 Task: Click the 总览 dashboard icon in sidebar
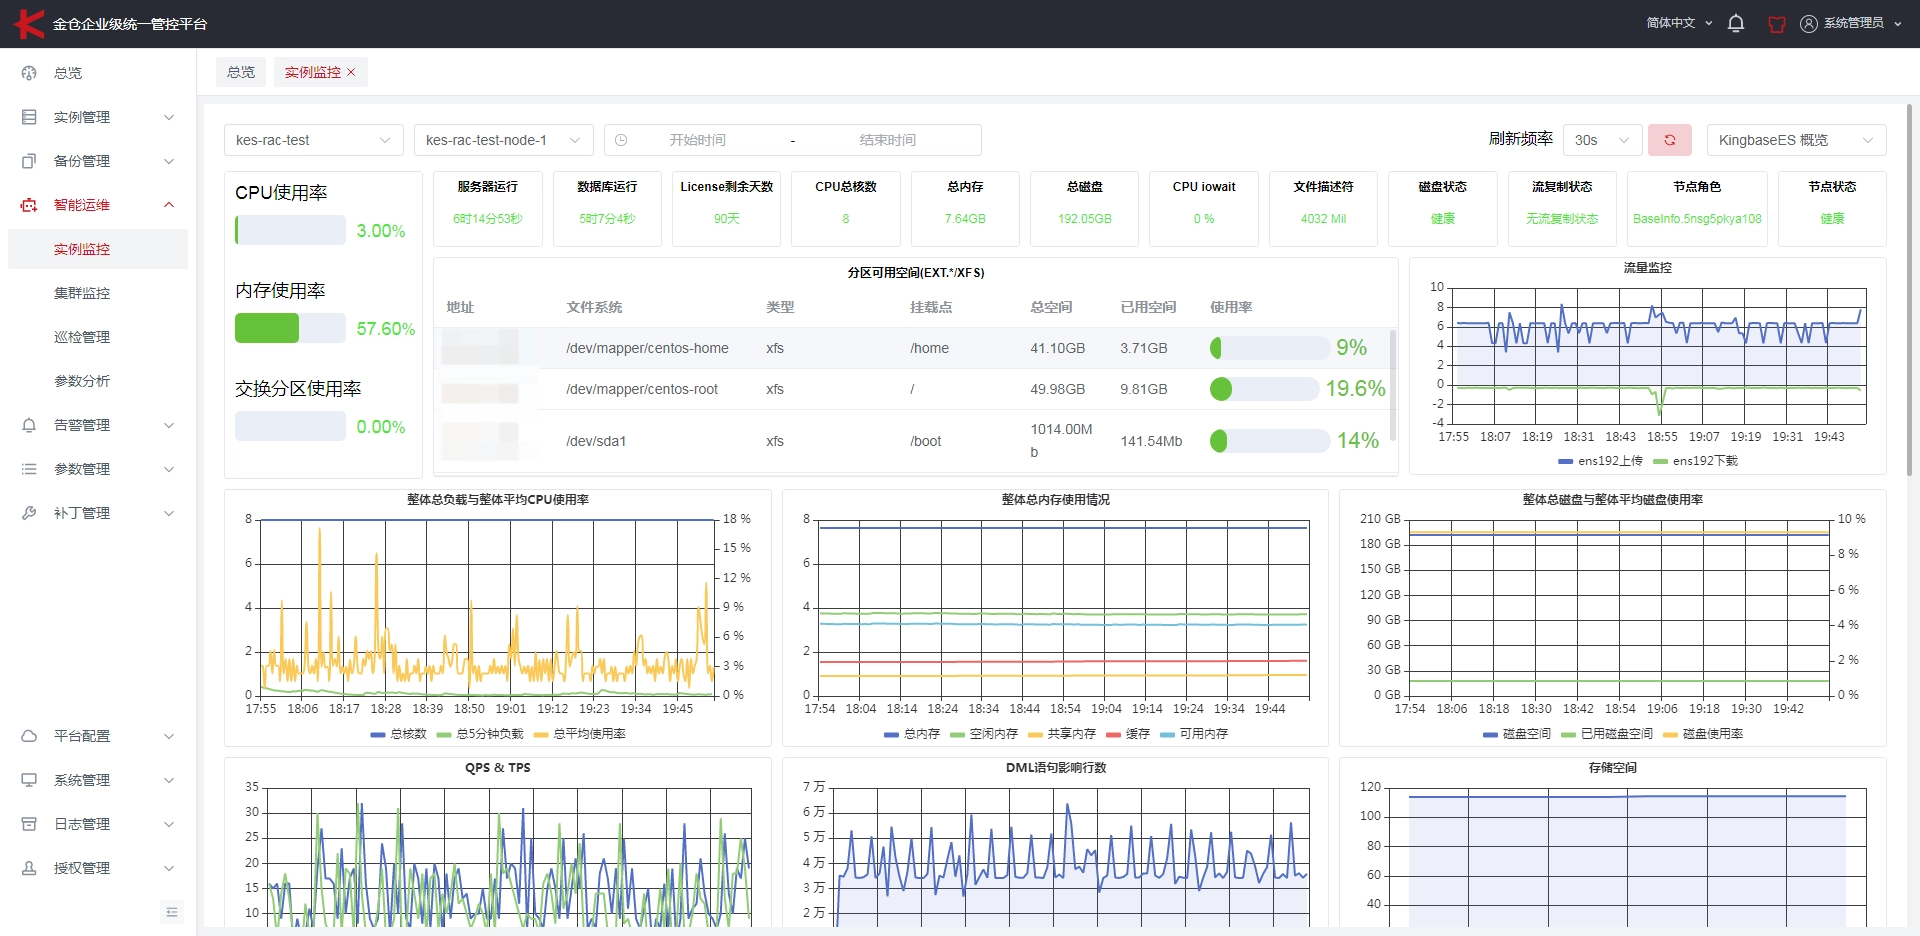[x=29, y=73]
